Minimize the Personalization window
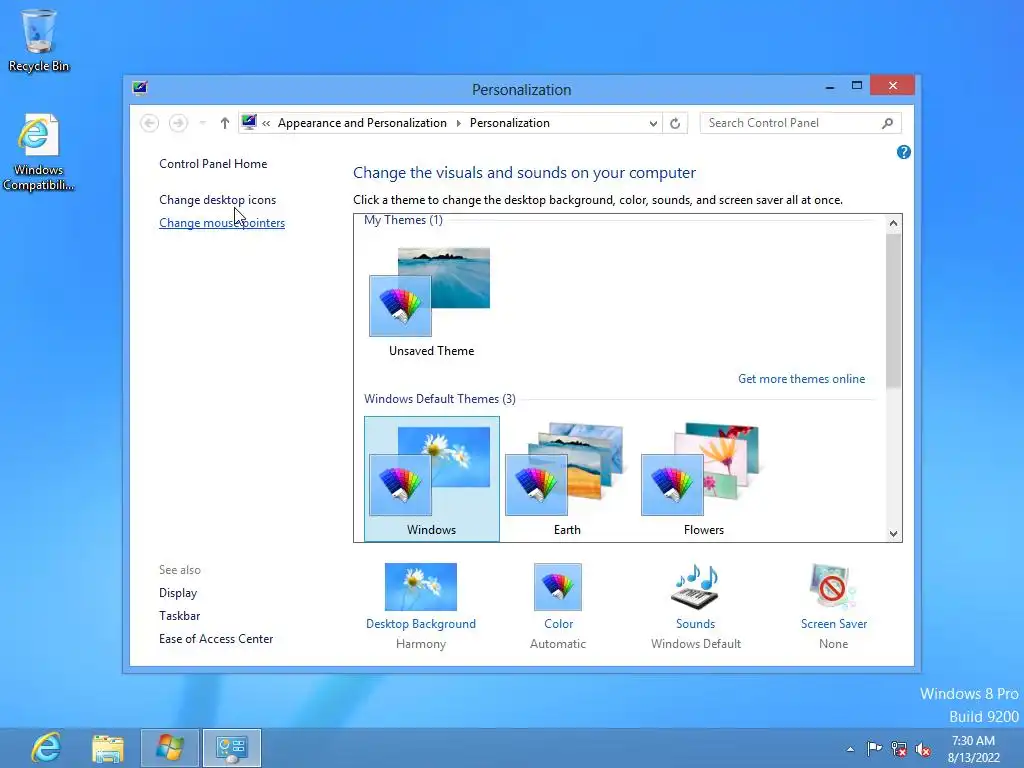 coord(829,86)
